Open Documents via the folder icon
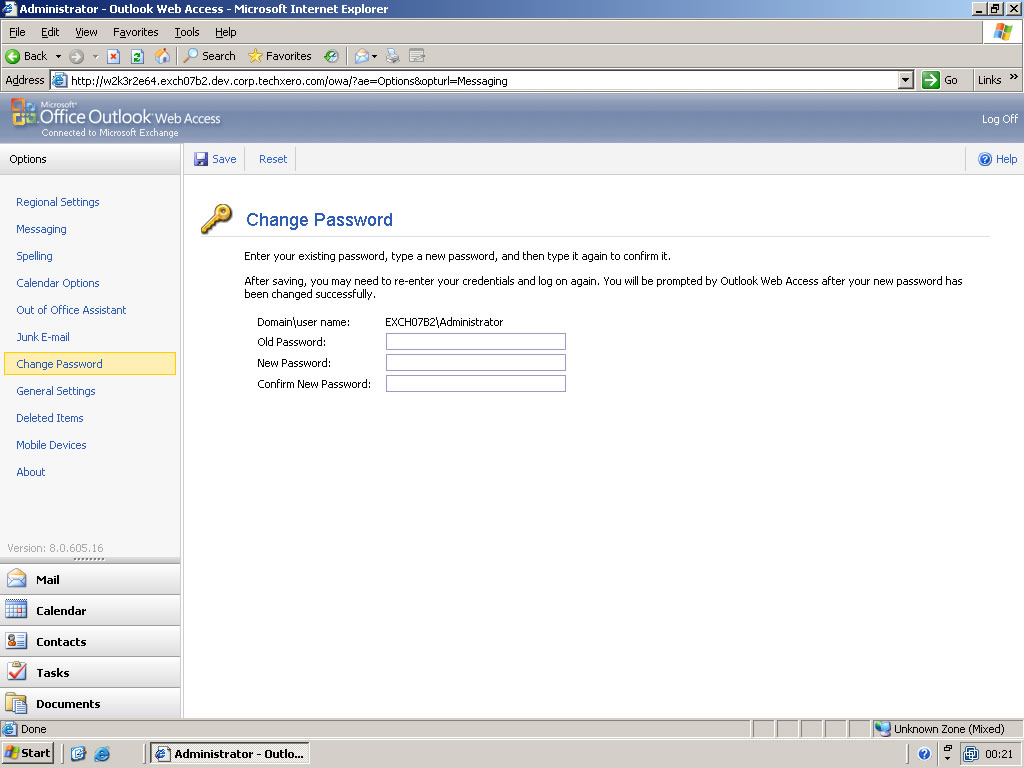This screenshot has width=1024, height=768. coord(17,703)
